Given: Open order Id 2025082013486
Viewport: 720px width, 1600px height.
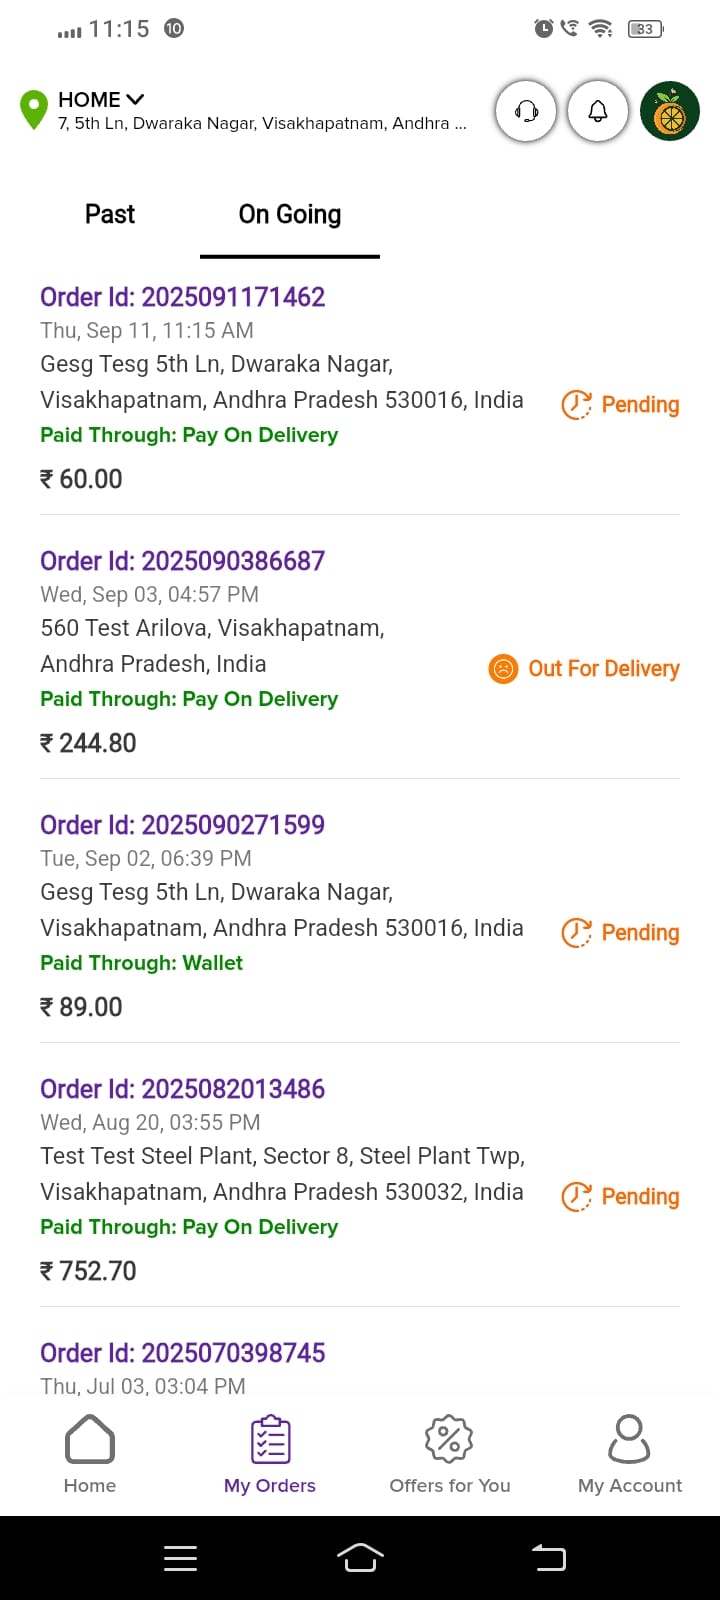Looking at the screenshot, I should [183, 1089].
